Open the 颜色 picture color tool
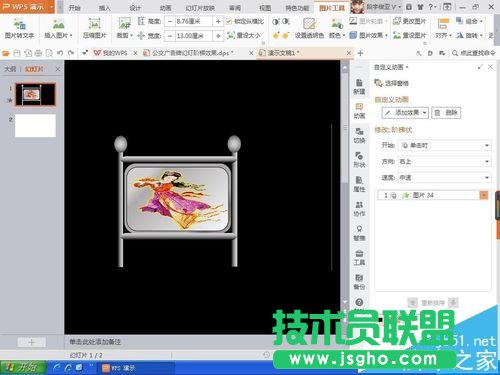 point(337,29)
